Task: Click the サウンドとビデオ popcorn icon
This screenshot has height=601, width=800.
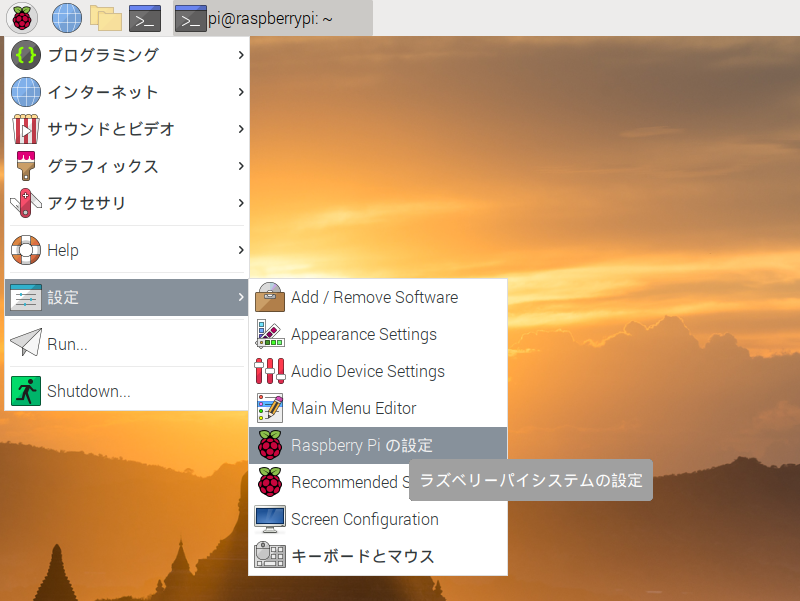Action: click(x=26, y=129)
